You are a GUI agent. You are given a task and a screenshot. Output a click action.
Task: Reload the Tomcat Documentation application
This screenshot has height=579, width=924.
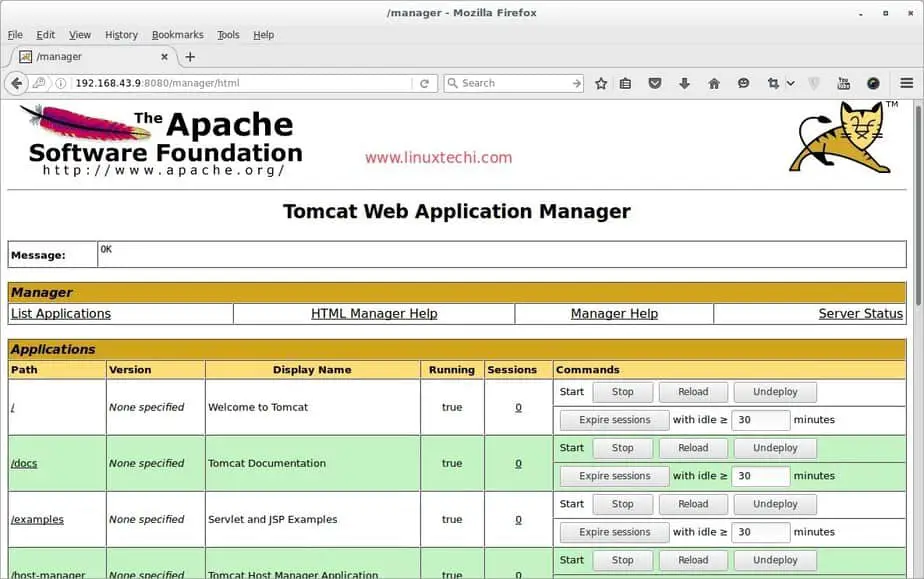(693, 448)
